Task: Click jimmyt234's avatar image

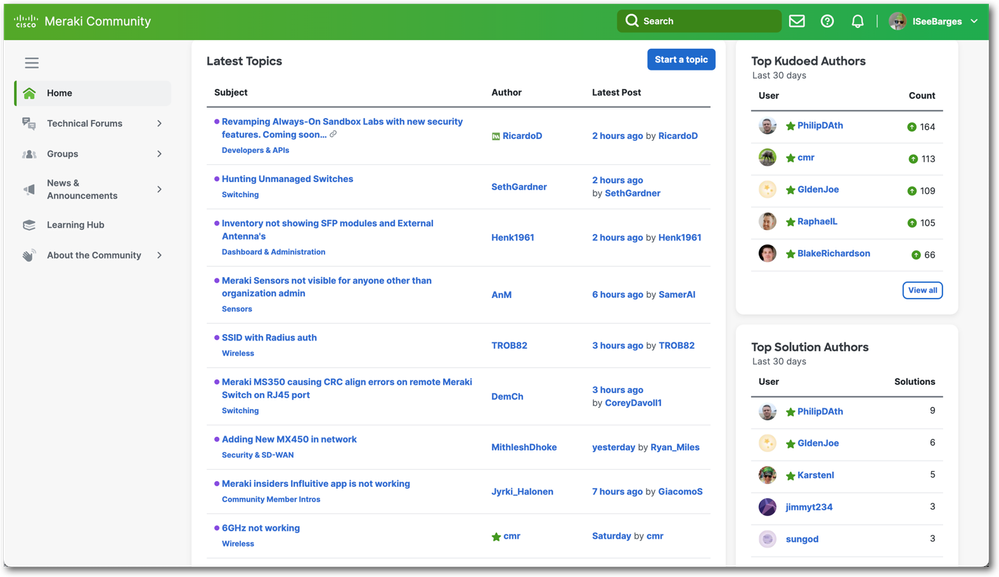Action: pyautogui.click(x=767, y=506)
